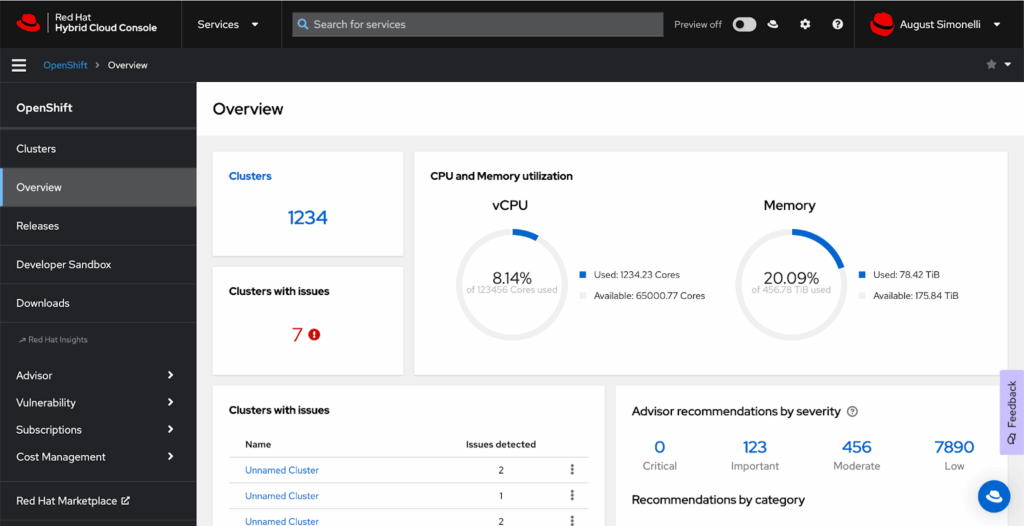
Task: Toggle the Preview off switch
Action: point(744,24)
